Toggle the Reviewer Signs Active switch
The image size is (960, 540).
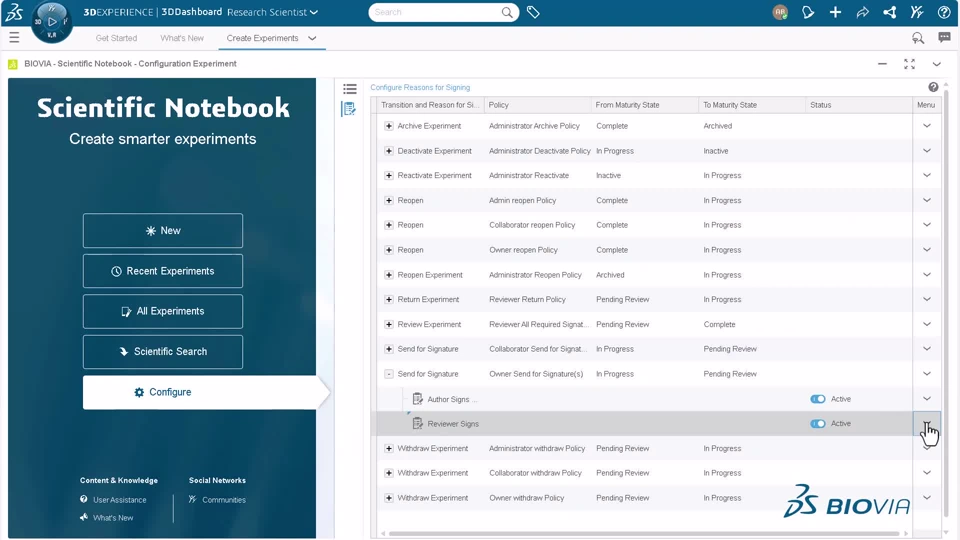click(x=817, y=424)
